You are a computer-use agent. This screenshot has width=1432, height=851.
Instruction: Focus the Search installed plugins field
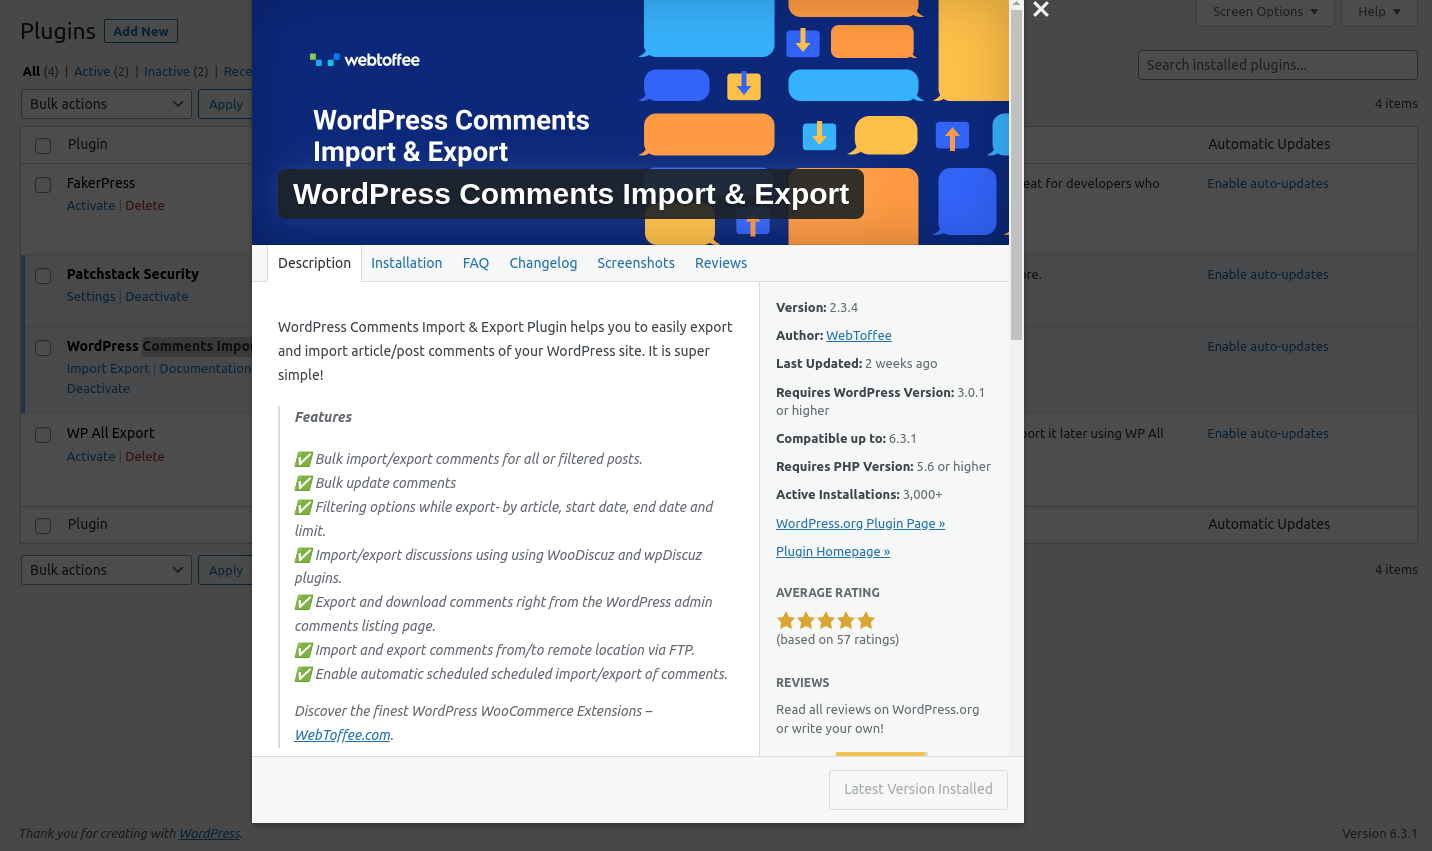(1277, 65)
